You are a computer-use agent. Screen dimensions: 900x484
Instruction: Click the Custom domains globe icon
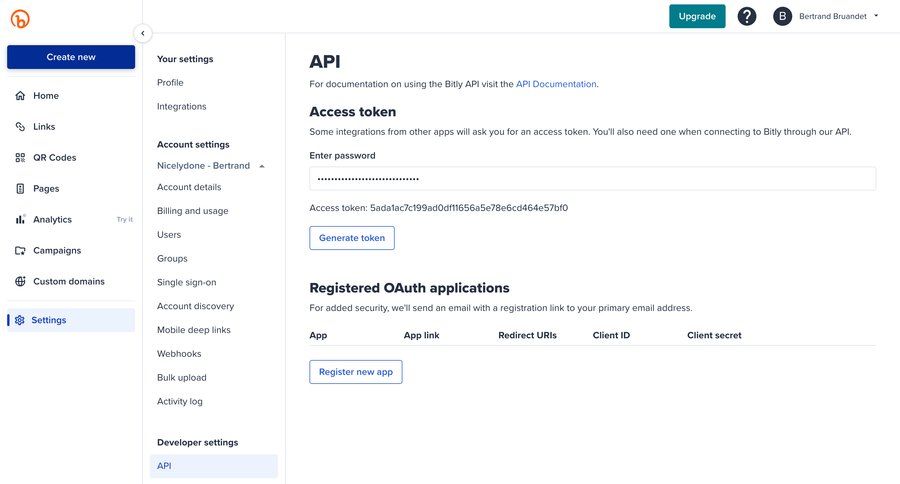coord(20,281)
